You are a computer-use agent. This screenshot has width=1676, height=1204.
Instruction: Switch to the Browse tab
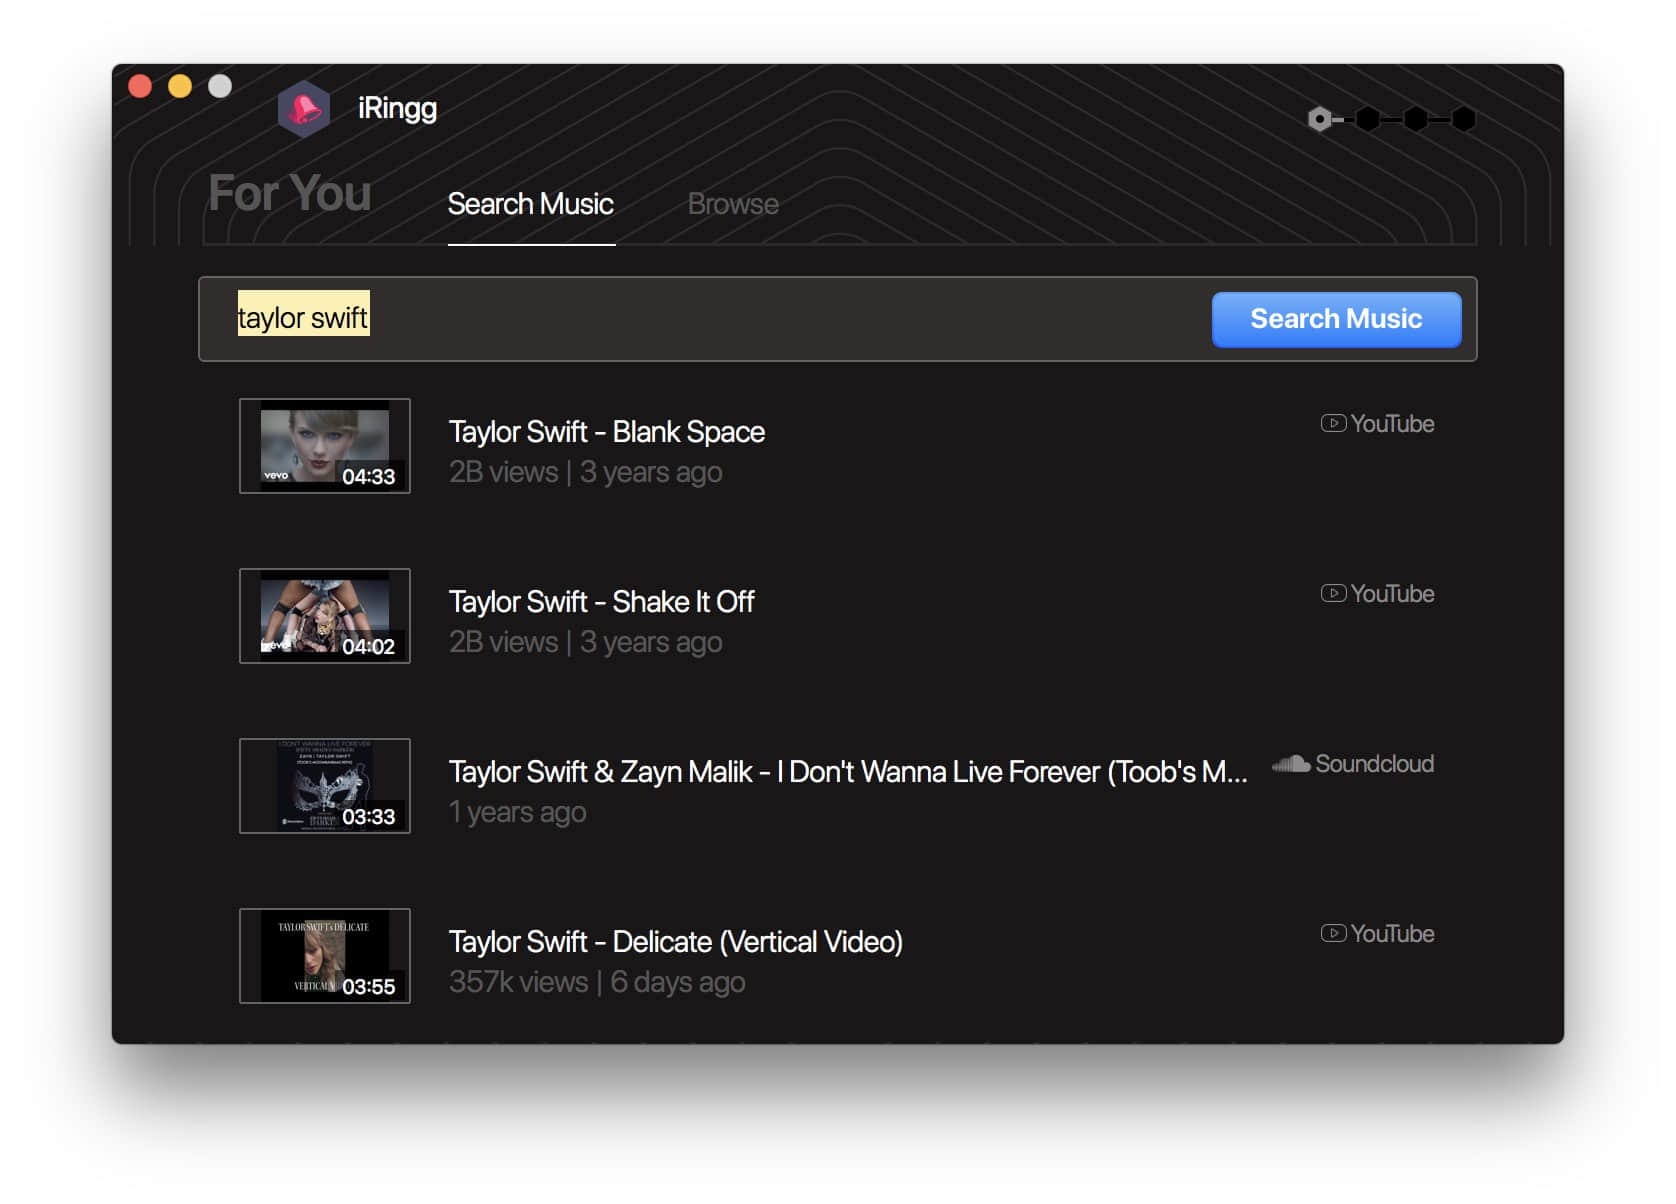pos(733,204)
